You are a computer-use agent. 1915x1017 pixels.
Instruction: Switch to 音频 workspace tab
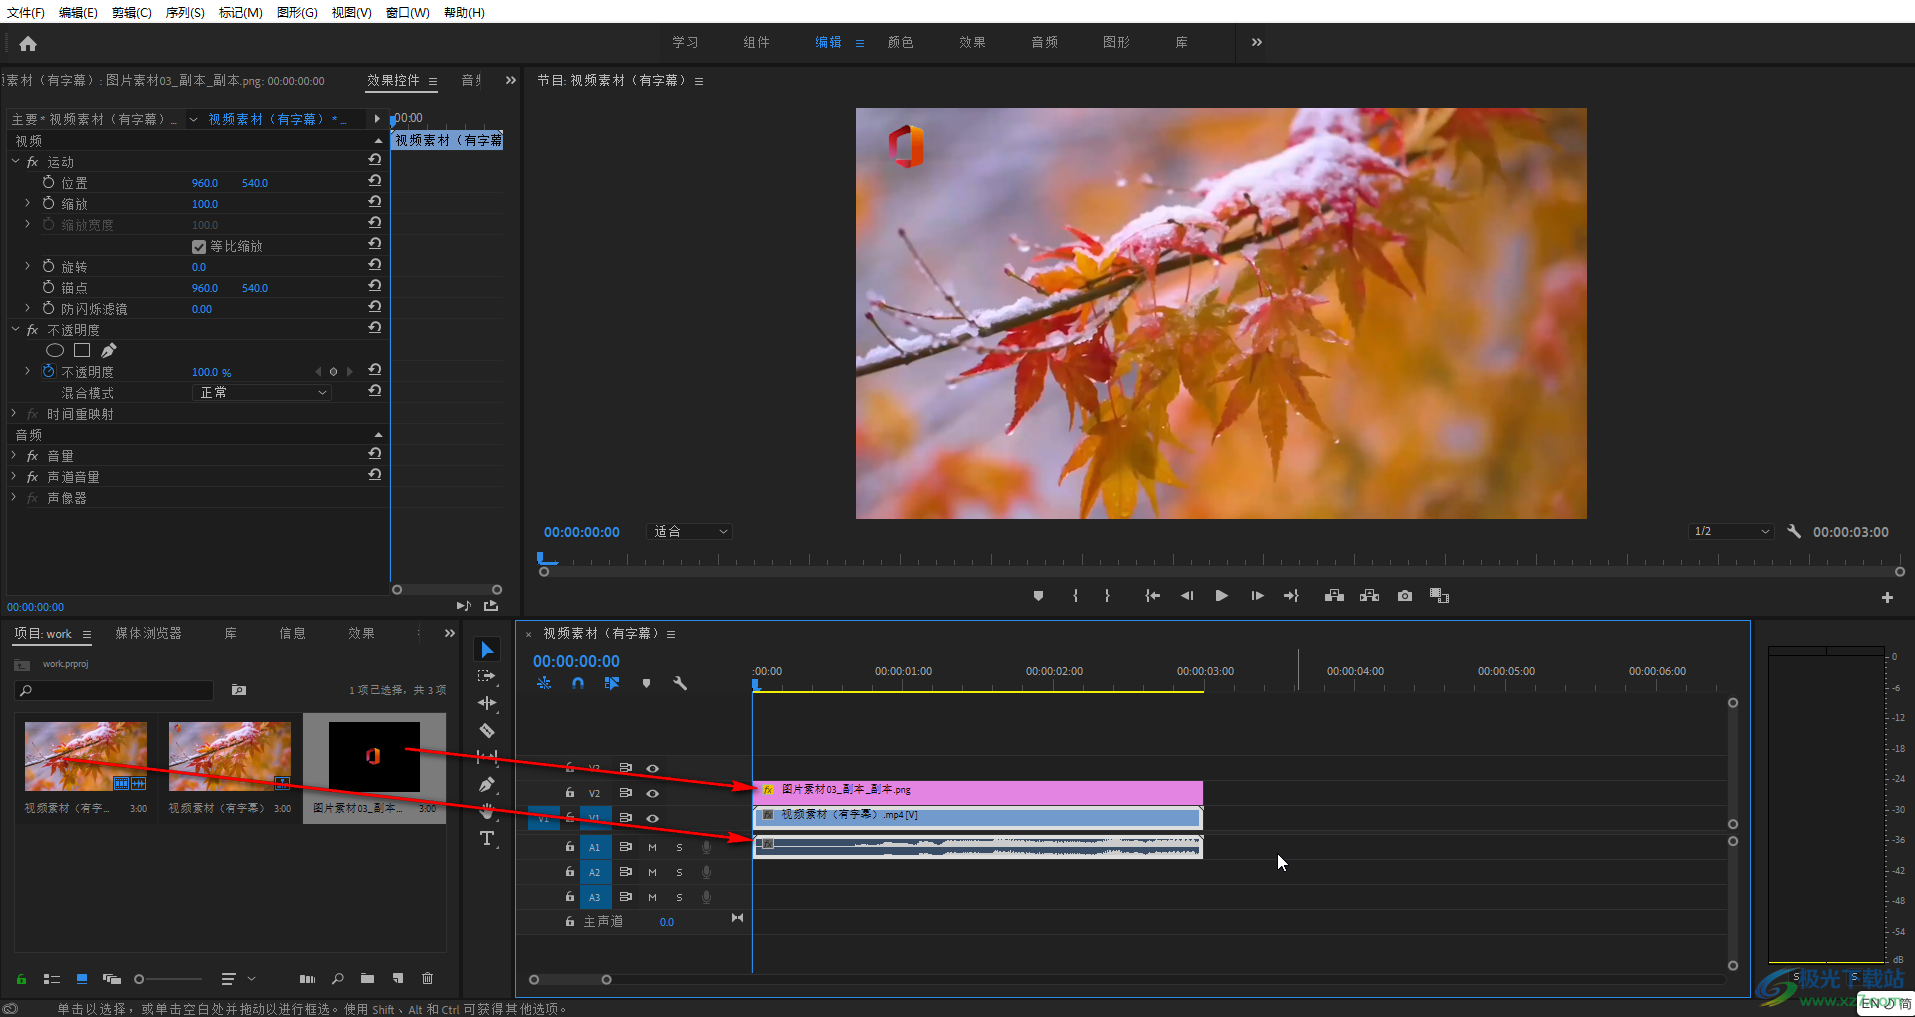click(1044, 42)
